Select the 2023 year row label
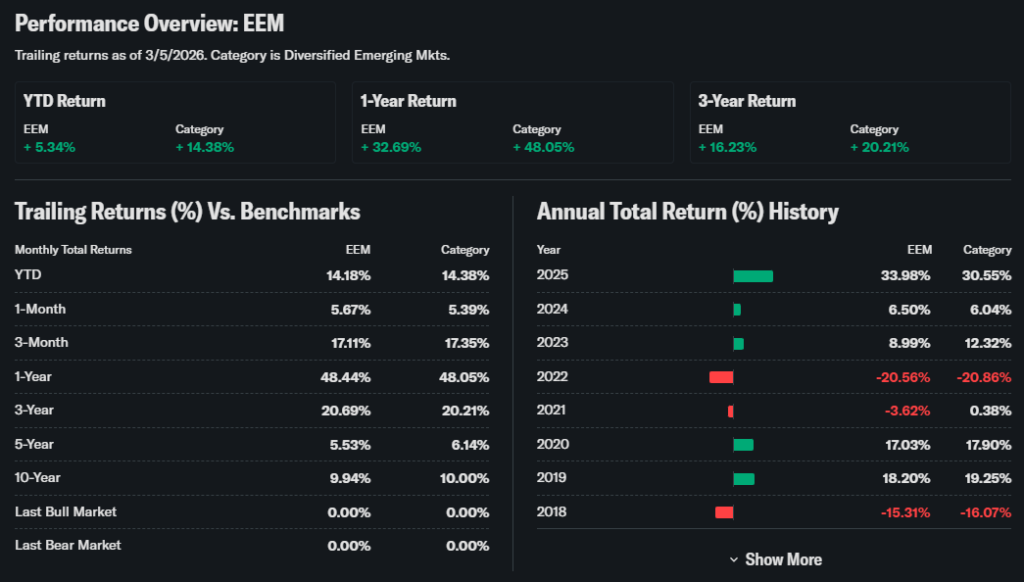Screen dimensions: 1024x582 coord(552,343)
